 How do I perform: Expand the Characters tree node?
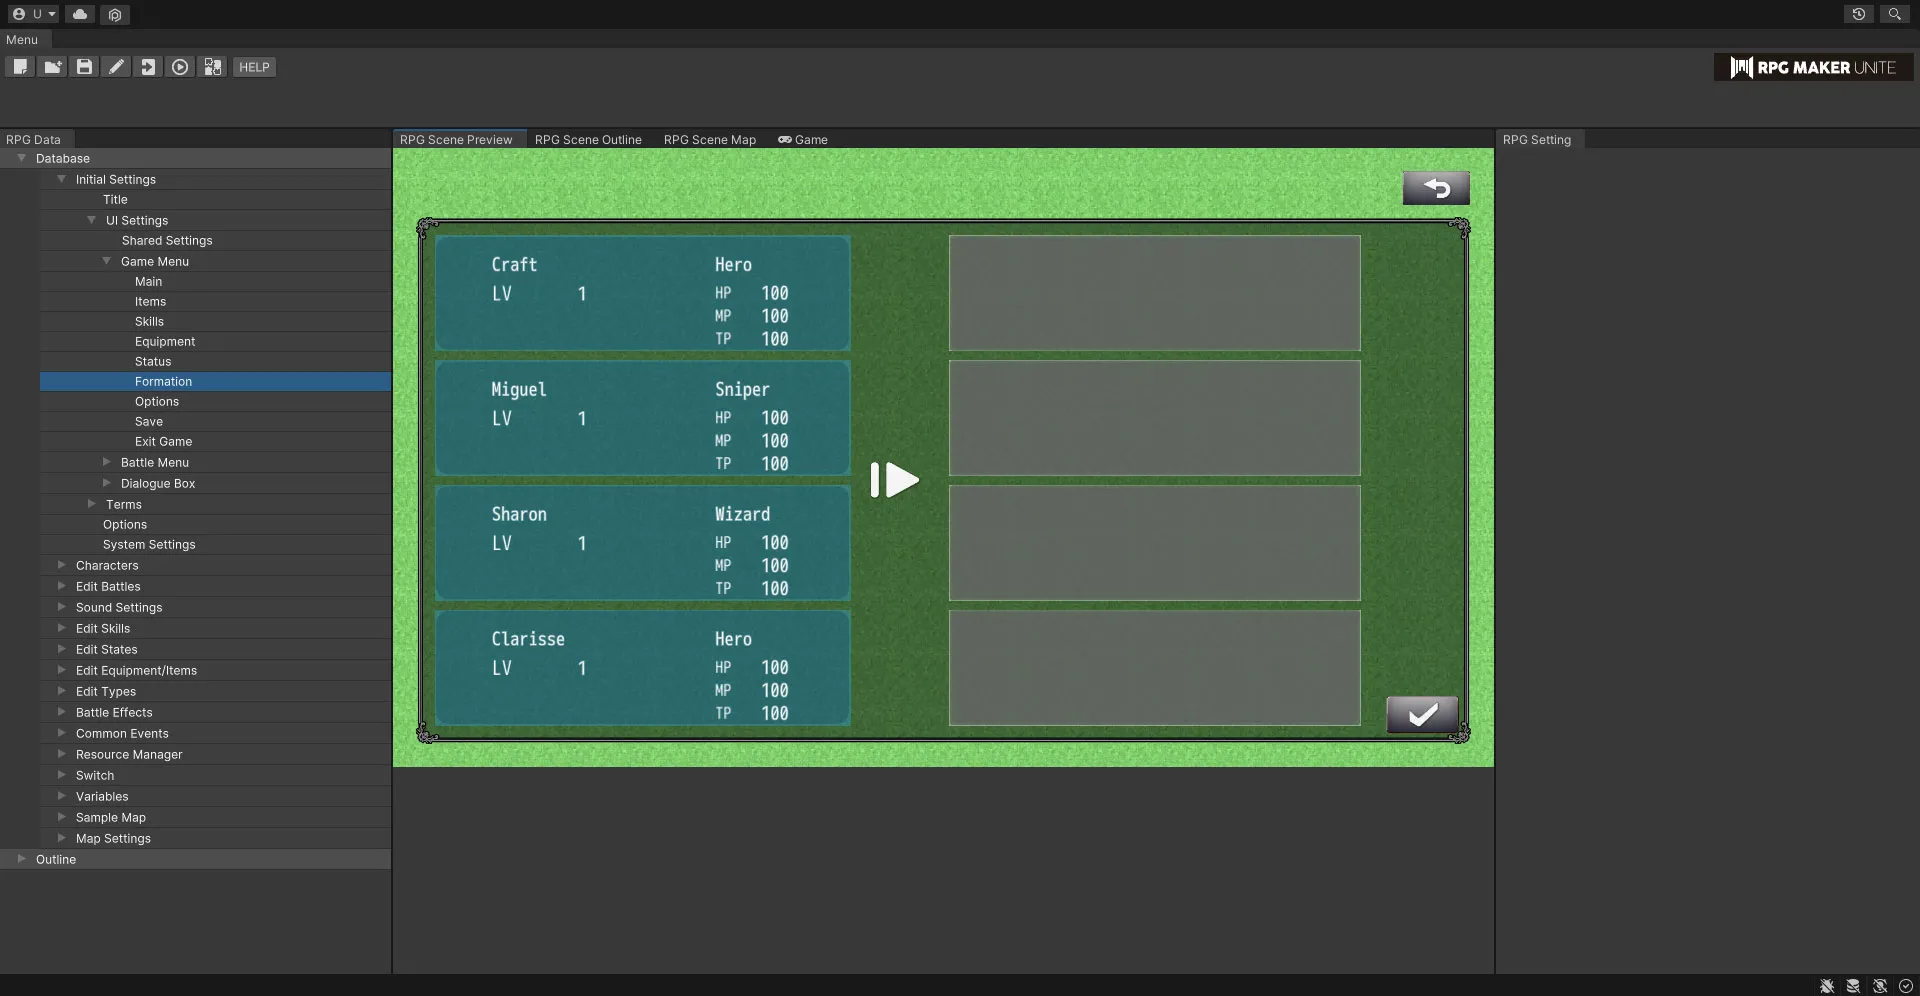click(x=62, y=565)
